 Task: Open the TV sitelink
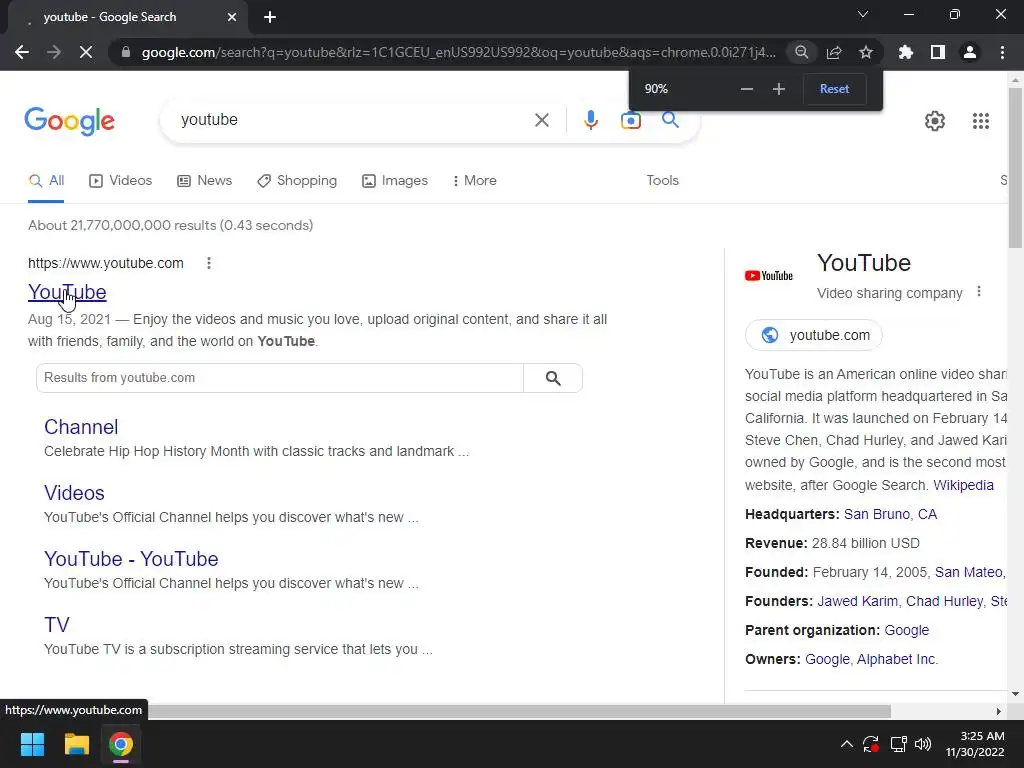coord(57,625)
